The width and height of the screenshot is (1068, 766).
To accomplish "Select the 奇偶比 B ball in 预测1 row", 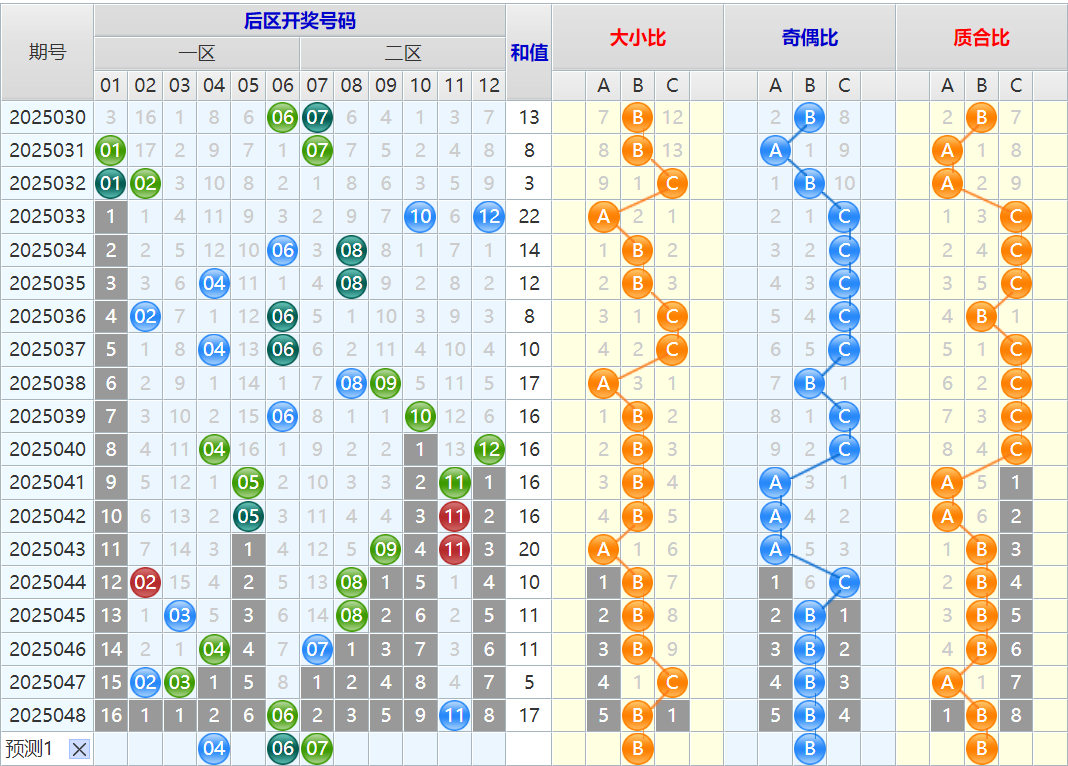I will 810,748.
